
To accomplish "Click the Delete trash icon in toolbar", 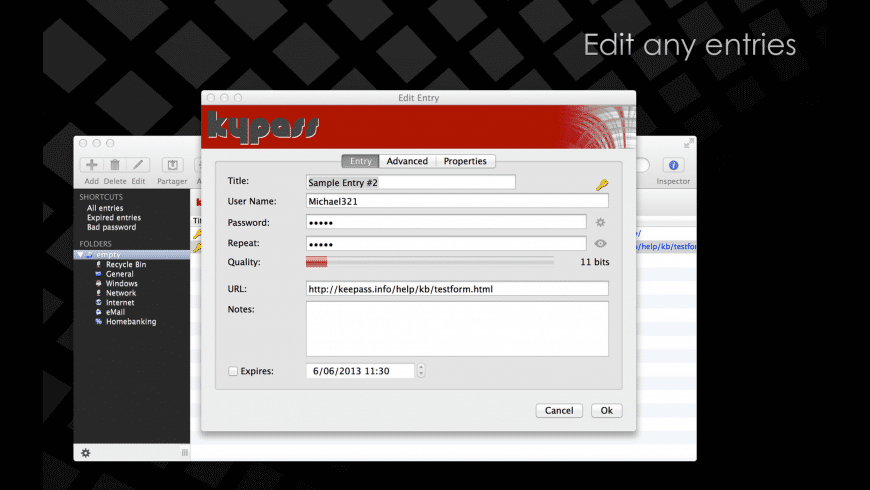I will pyautogui.click(x=115, y=165).
